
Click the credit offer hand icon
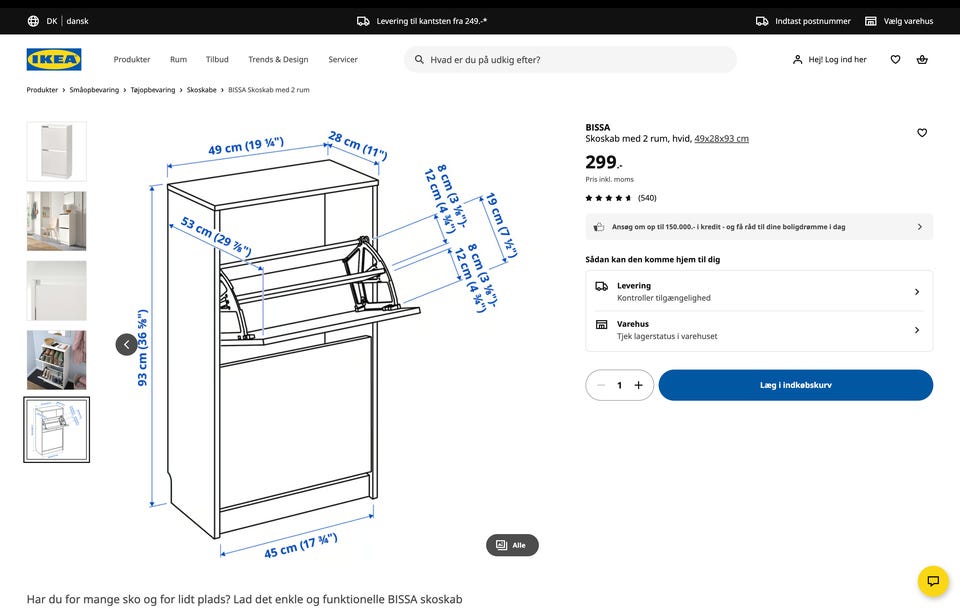click(x=599, y=227)
